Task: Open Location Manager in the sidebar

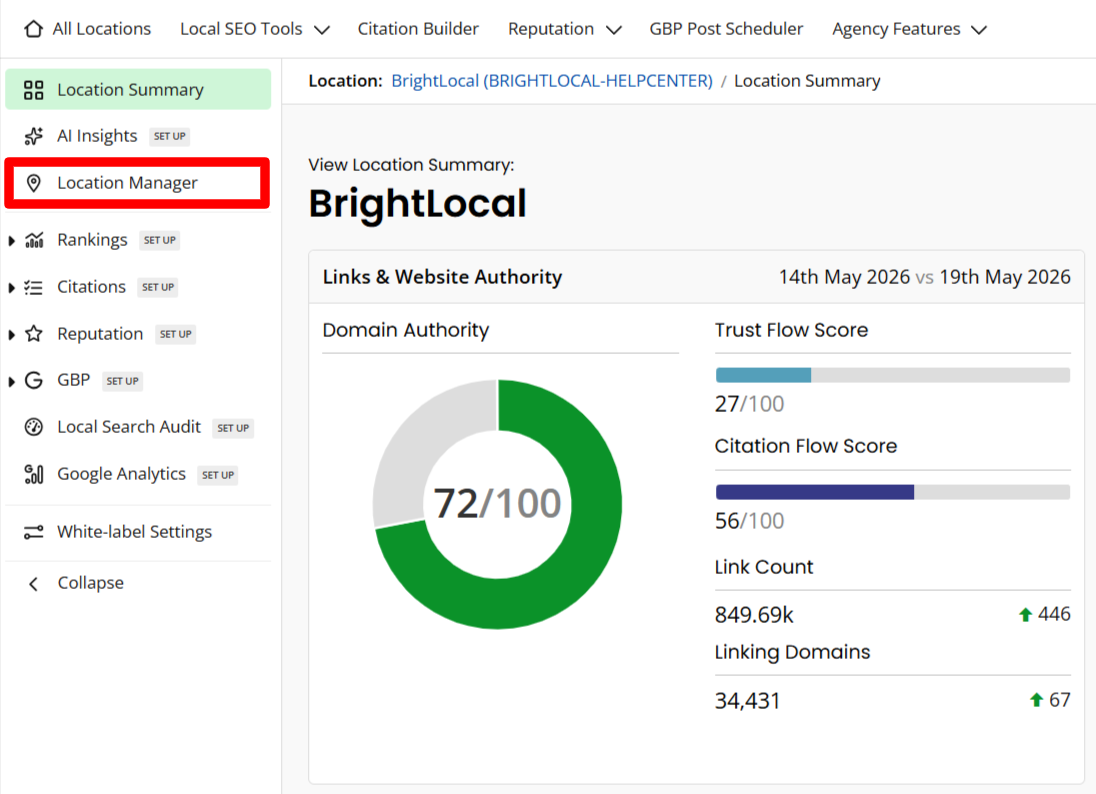Action: pos(137,183)
